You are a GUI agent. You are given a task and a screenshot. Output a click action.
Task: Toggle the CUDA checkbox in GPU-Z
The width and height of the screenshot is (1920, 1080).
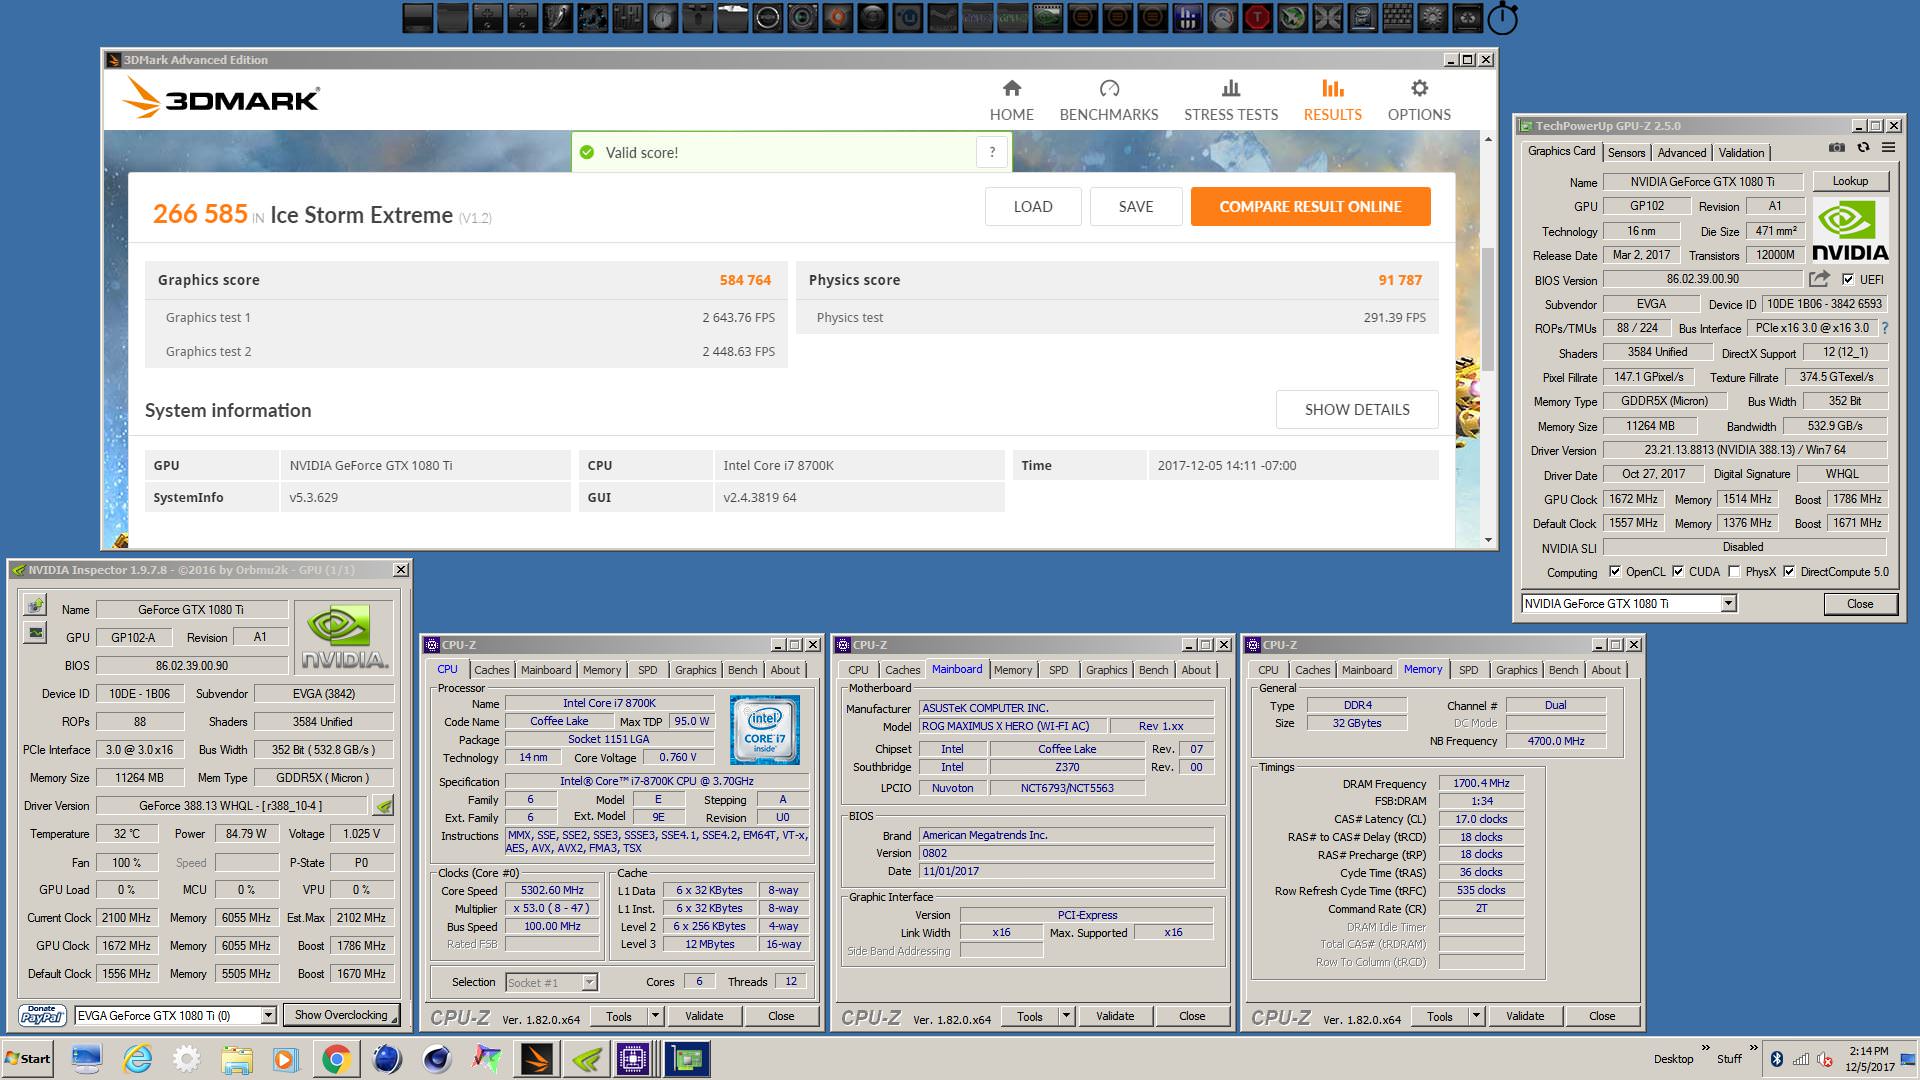pyautogui.click(x=1678, y=572)
